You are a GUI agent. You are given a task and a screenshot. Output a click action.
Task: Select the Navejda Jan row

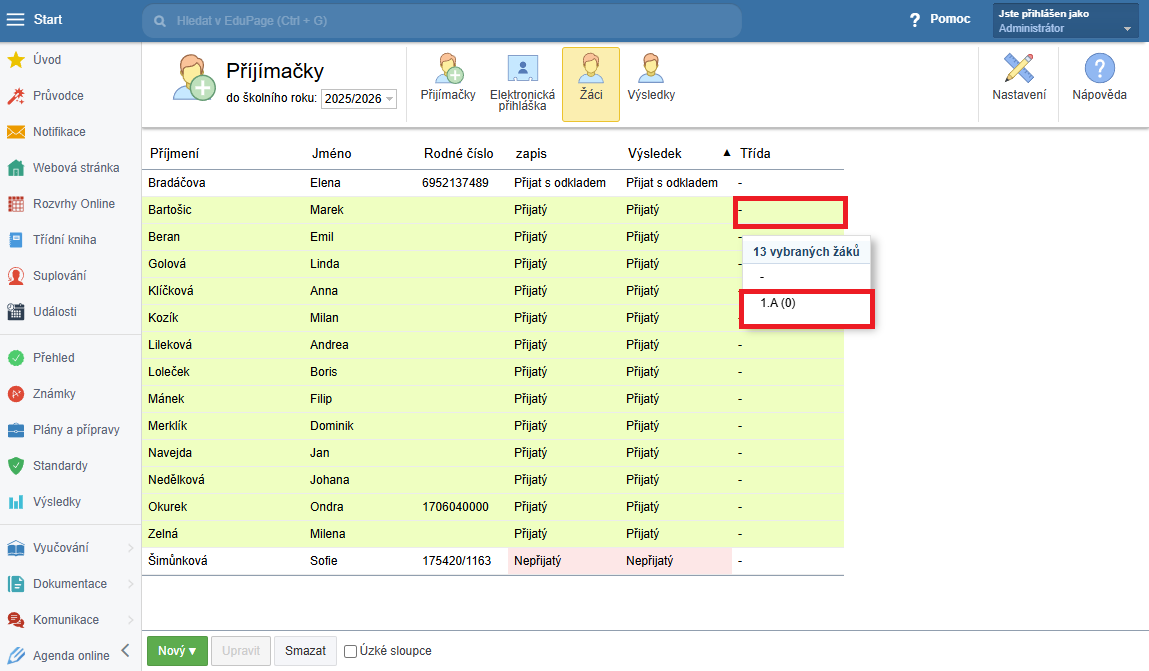492,453
